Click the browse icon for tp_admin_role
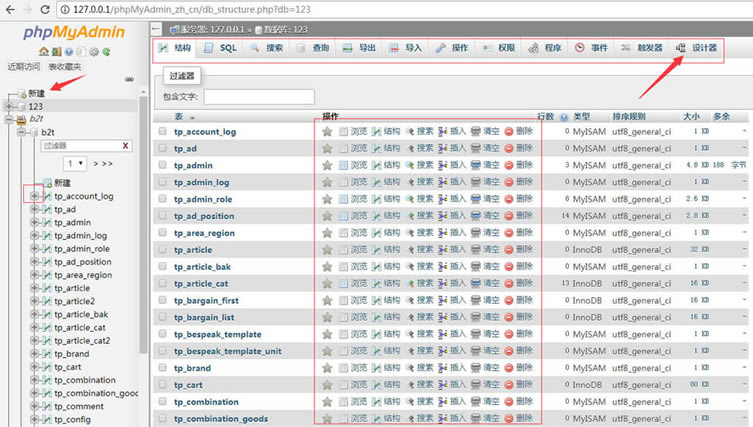This screenshot has width=753, height=427. (343, 199)
